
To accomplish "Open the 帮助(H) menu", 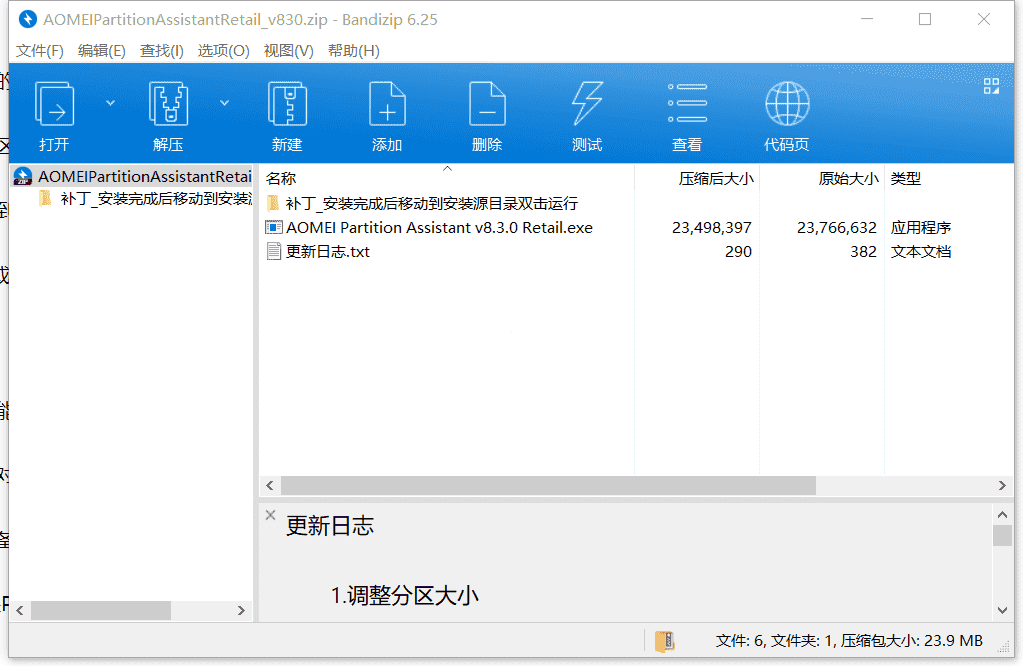I will [354, 51].
